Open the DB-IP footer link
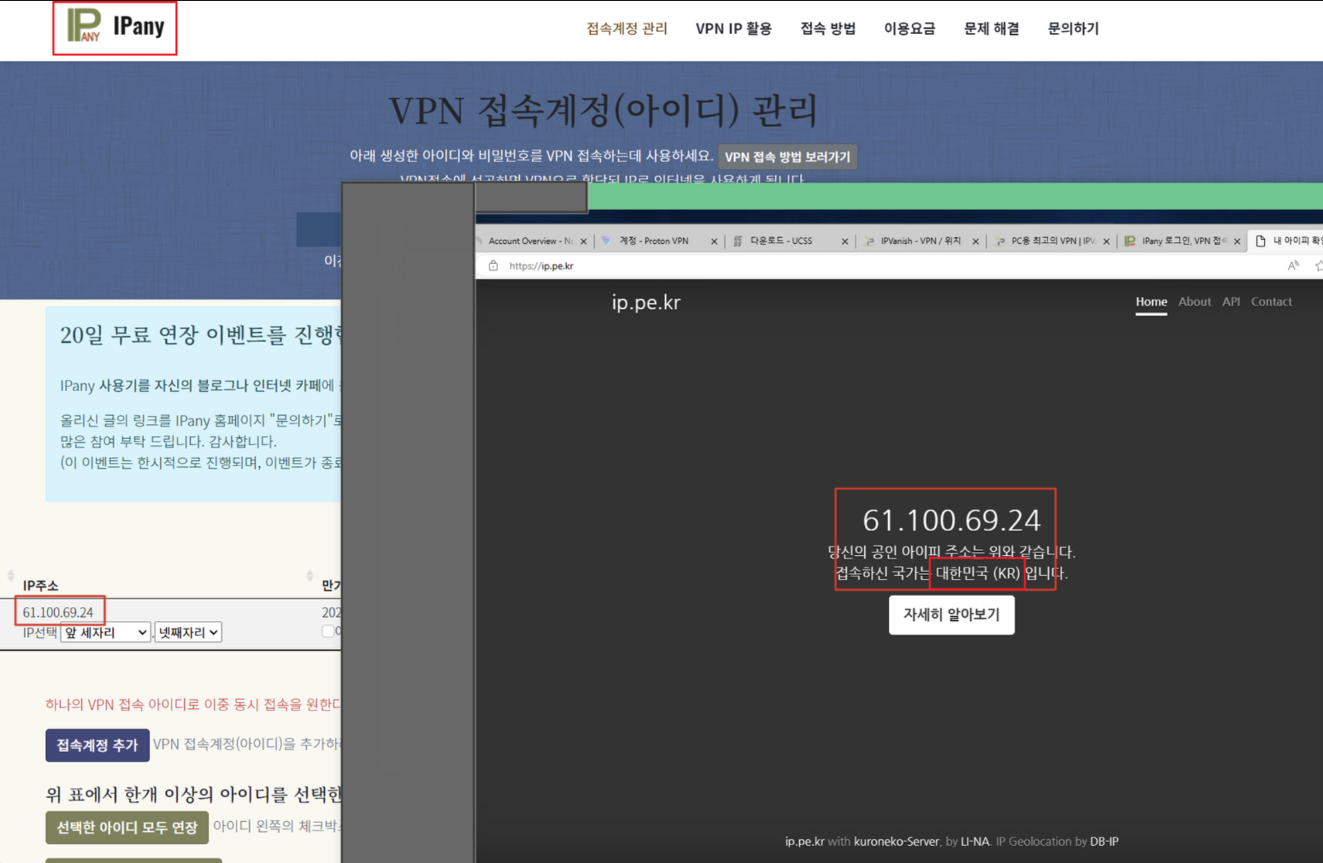This screenshot has width=1323, height=863. pyautogui.click(x=1104, y=842)
